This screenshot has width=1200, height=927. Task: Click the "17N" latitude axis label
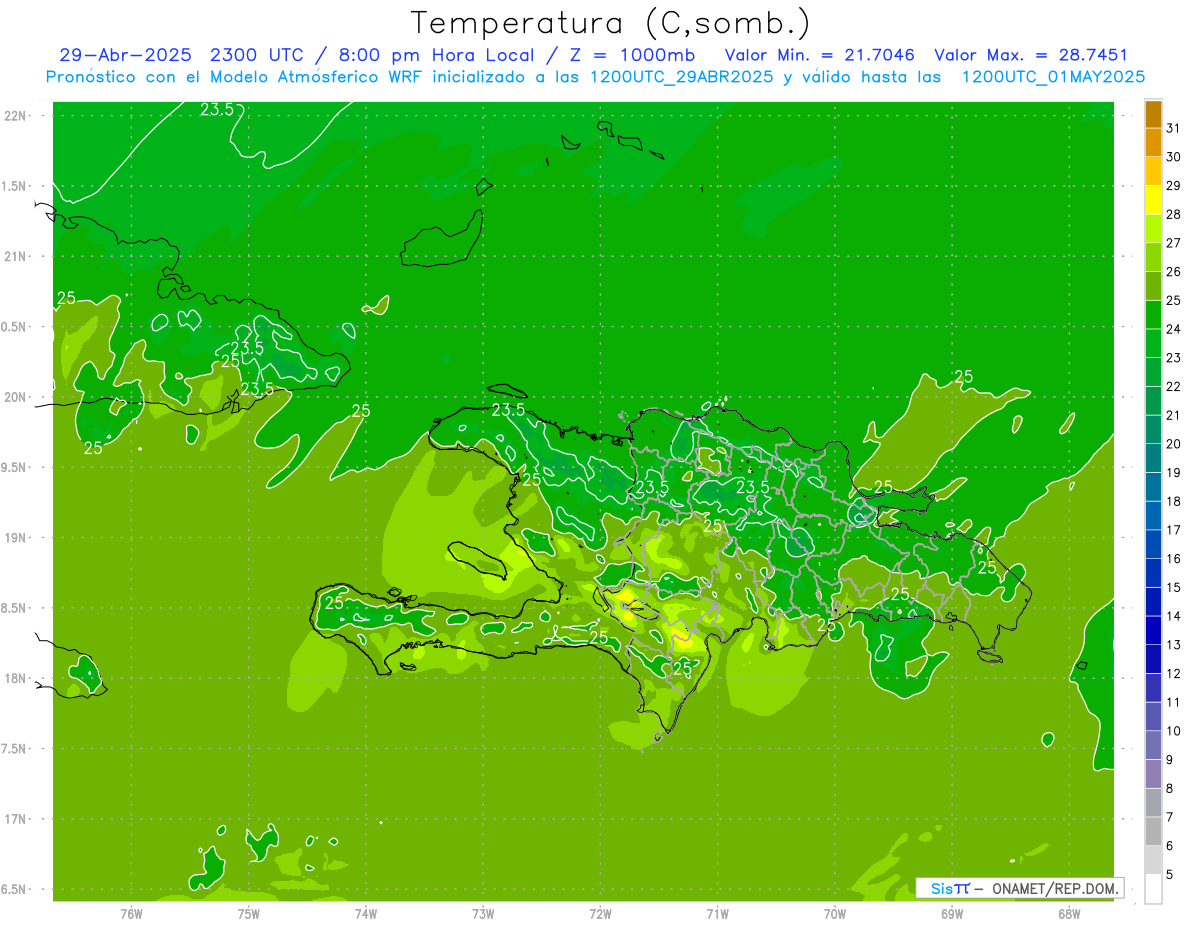click(x=15, y=819)
